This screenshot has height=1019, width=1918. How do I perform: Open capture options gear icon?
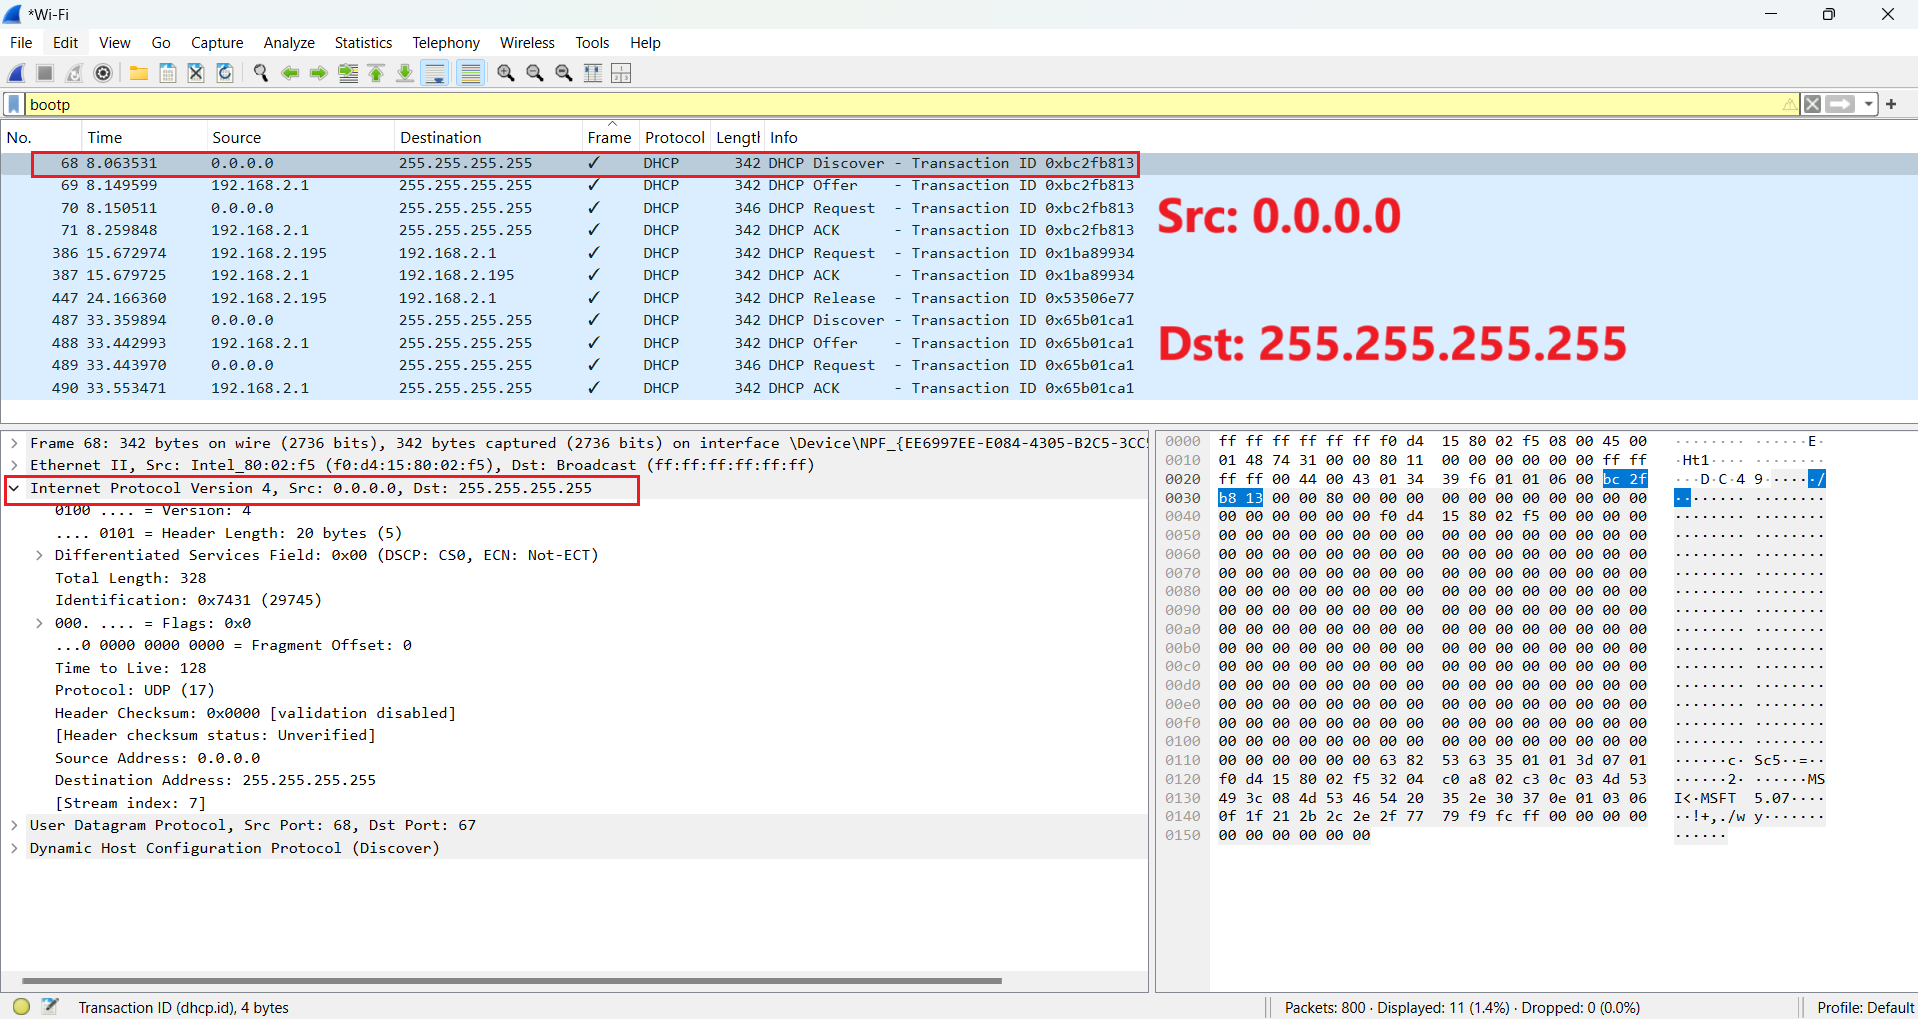click(x=103, y=73)
